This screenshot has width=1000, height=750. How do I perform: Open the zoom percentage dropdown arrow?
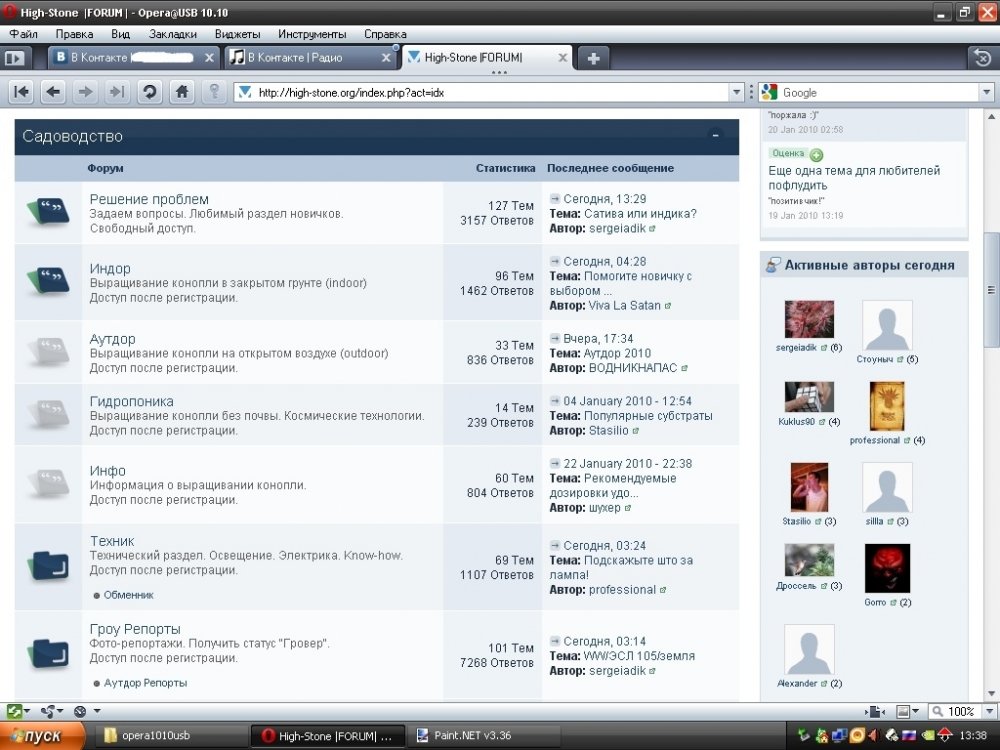point(990,711)
